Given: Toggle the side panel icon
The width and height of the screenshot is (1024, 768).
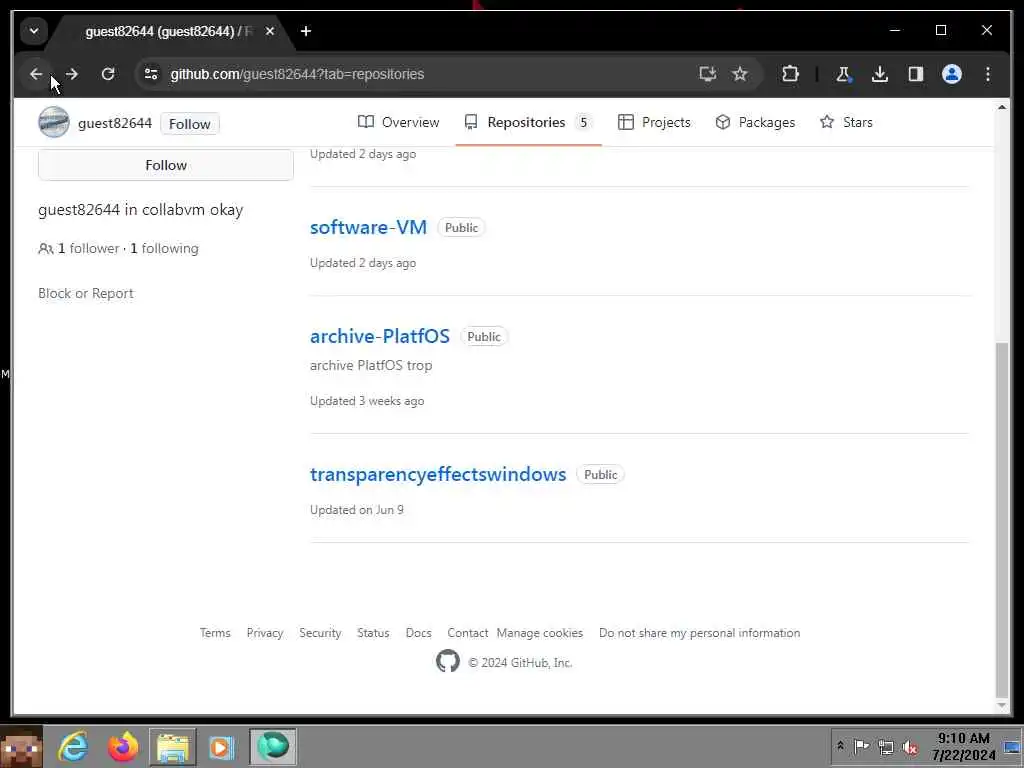Looking at the screenshot, I should point(916,74).
